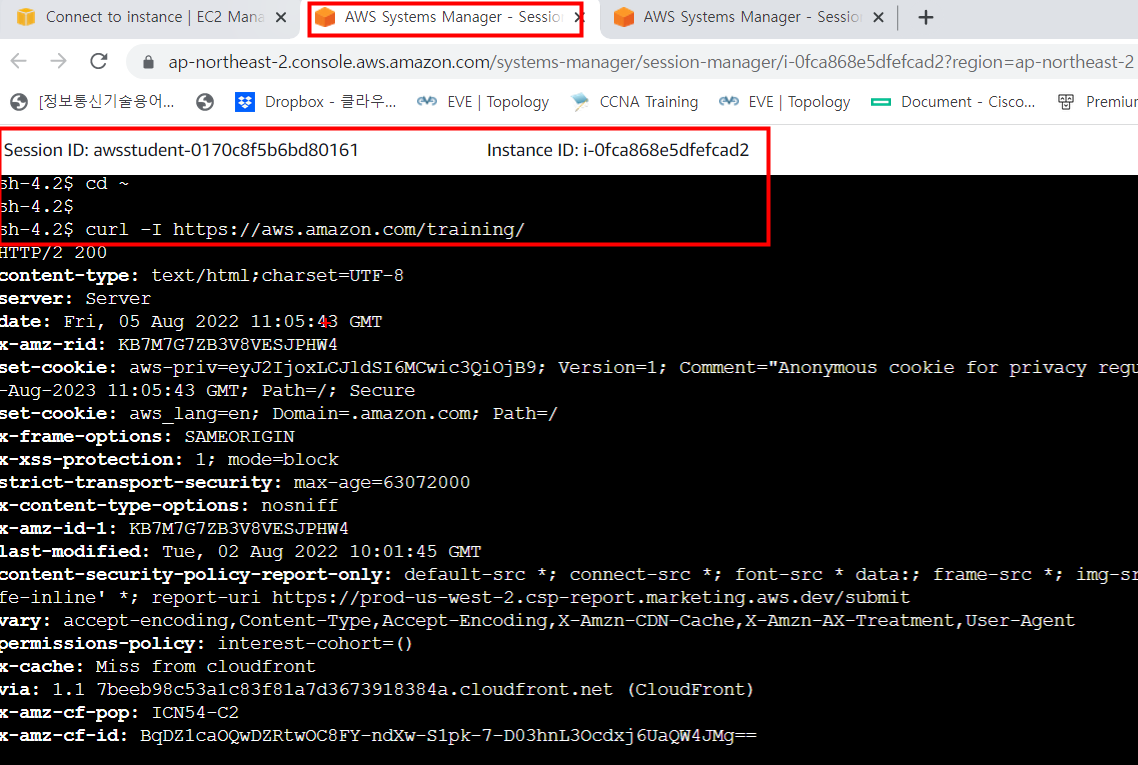Close the Connect to instance EC2 tab
This screenshot has height=765, width=1138.
click(281, 17)
